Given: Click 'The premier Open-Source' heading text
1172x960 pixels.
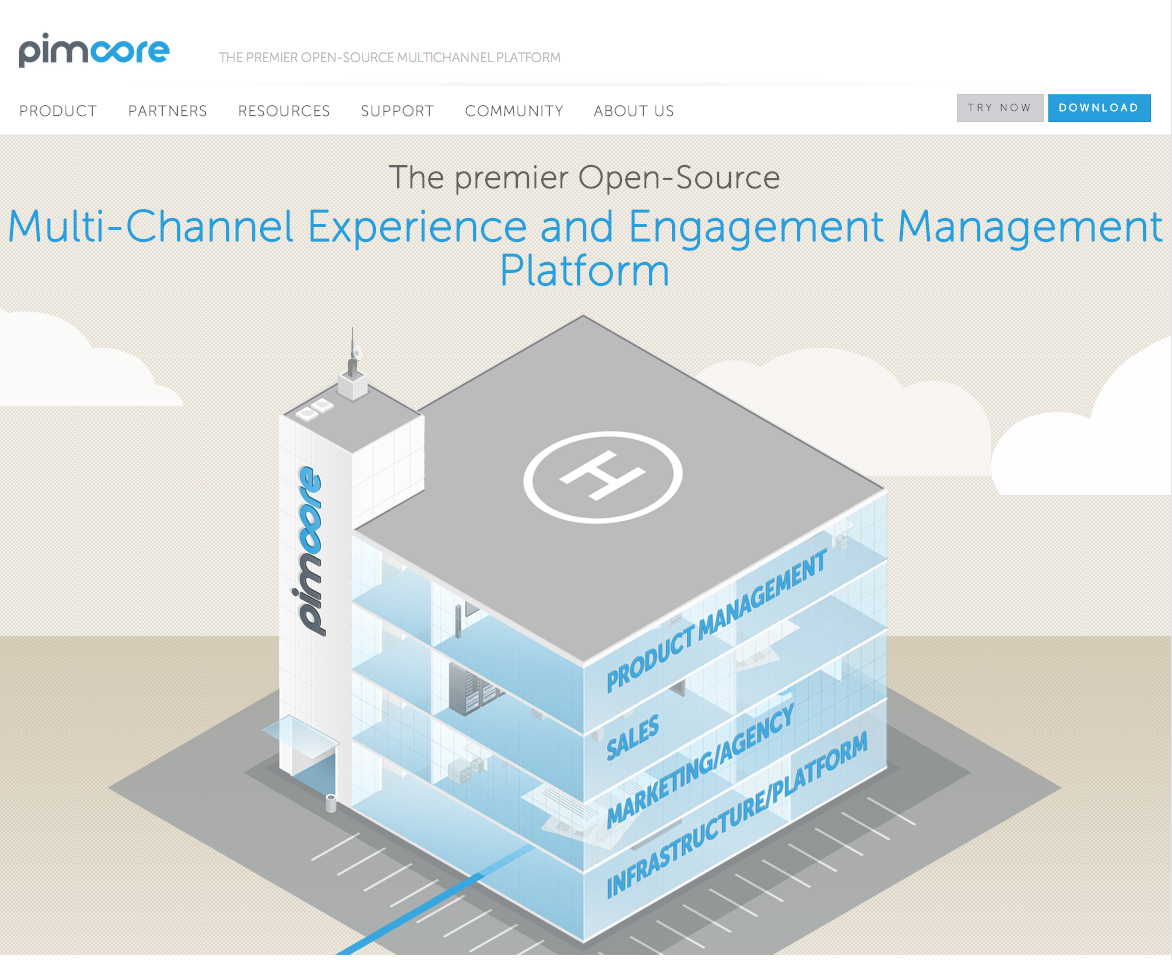Looking at the screenshot, I should [585, 178].
